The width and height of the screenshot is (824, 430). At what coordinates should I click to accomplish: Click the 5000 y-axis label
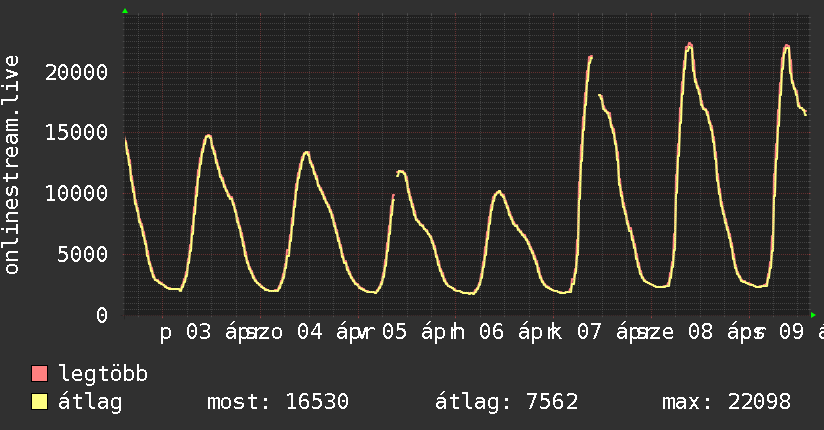pos(83,254)
